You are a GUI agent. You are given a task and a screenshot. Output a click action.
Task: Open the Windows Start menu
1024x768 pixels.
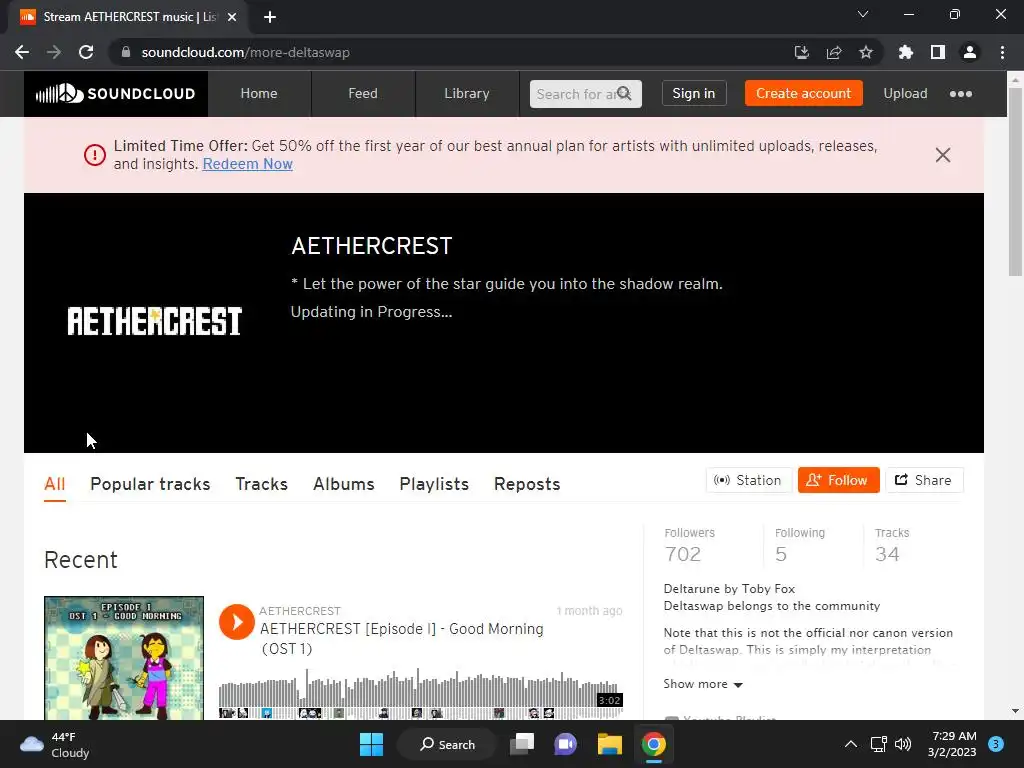click(372, 744)
